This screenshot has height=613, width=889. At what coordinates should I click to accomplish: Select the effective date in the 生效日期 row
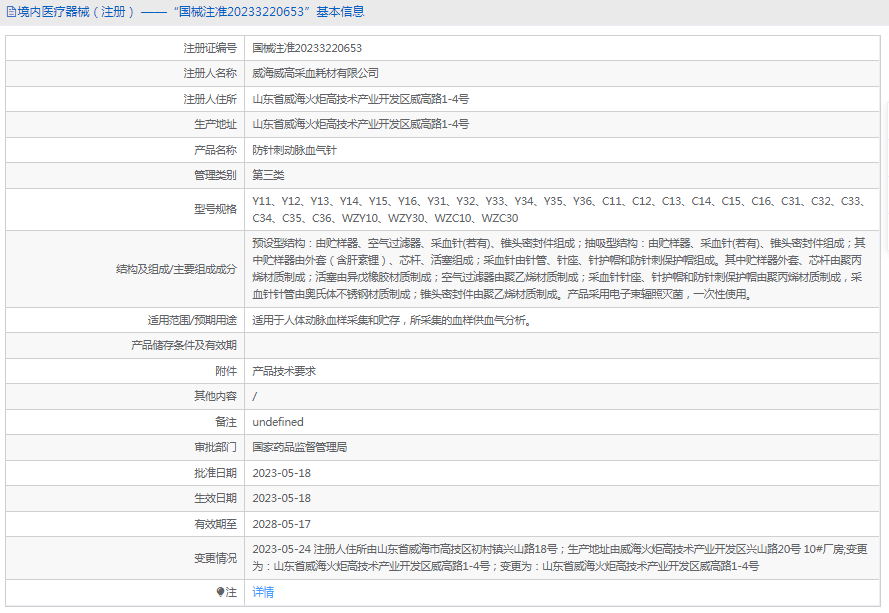pyautogui.click(x=282, y=498)
